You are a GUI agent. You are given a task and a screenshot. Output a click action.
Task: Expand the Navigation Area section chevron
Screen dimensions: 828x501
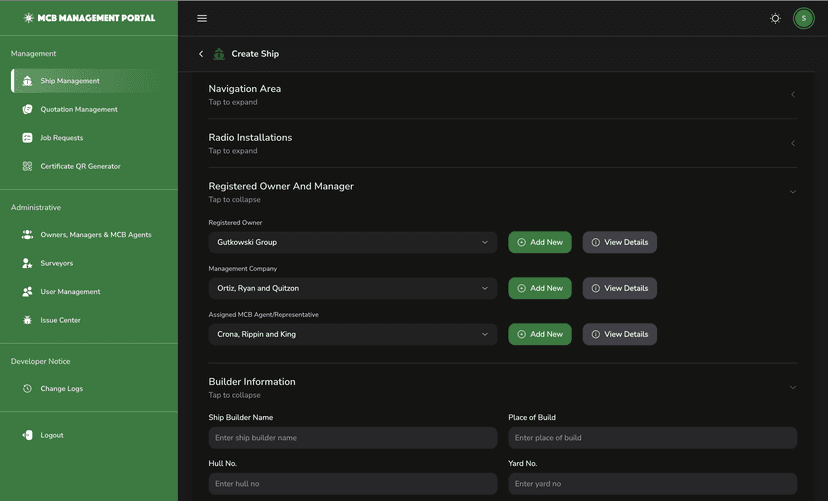pos(793,94)
